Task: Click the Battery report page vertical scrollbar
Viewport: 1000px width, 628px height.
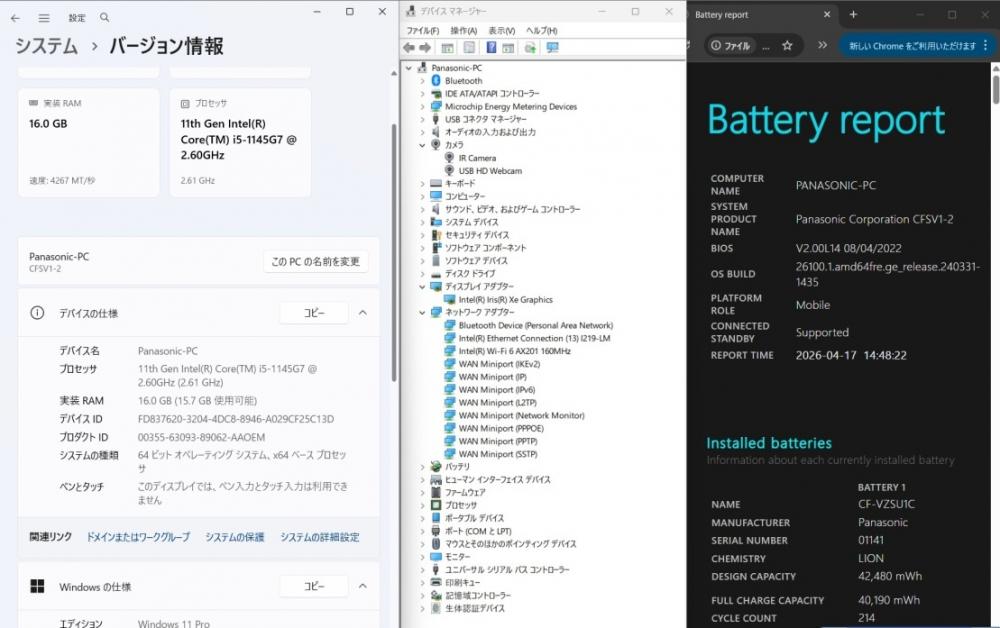Action: pos(995,300)
